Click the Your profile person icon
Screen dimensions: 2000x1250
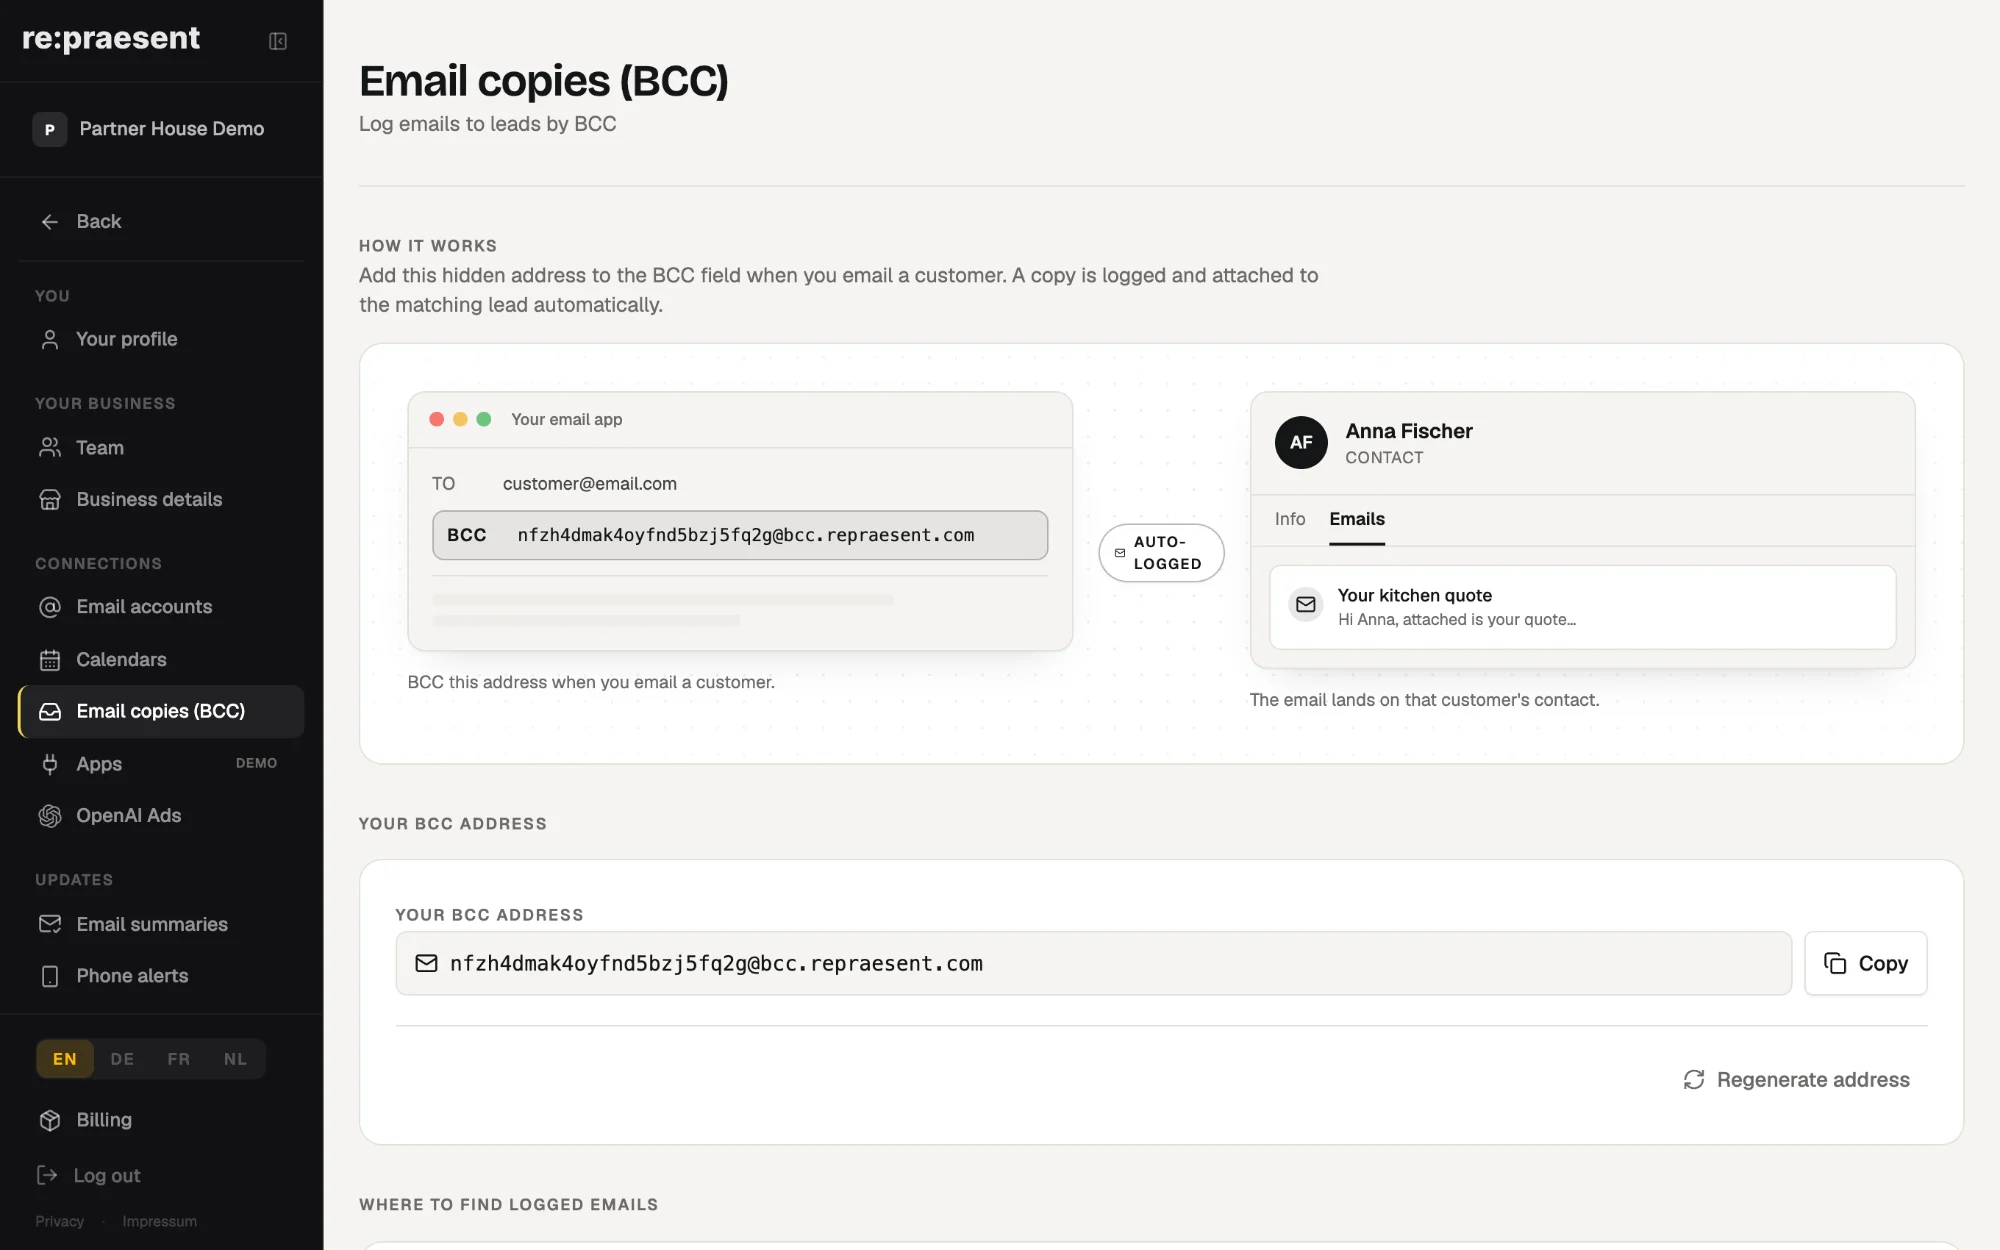[x=50, y=340]
